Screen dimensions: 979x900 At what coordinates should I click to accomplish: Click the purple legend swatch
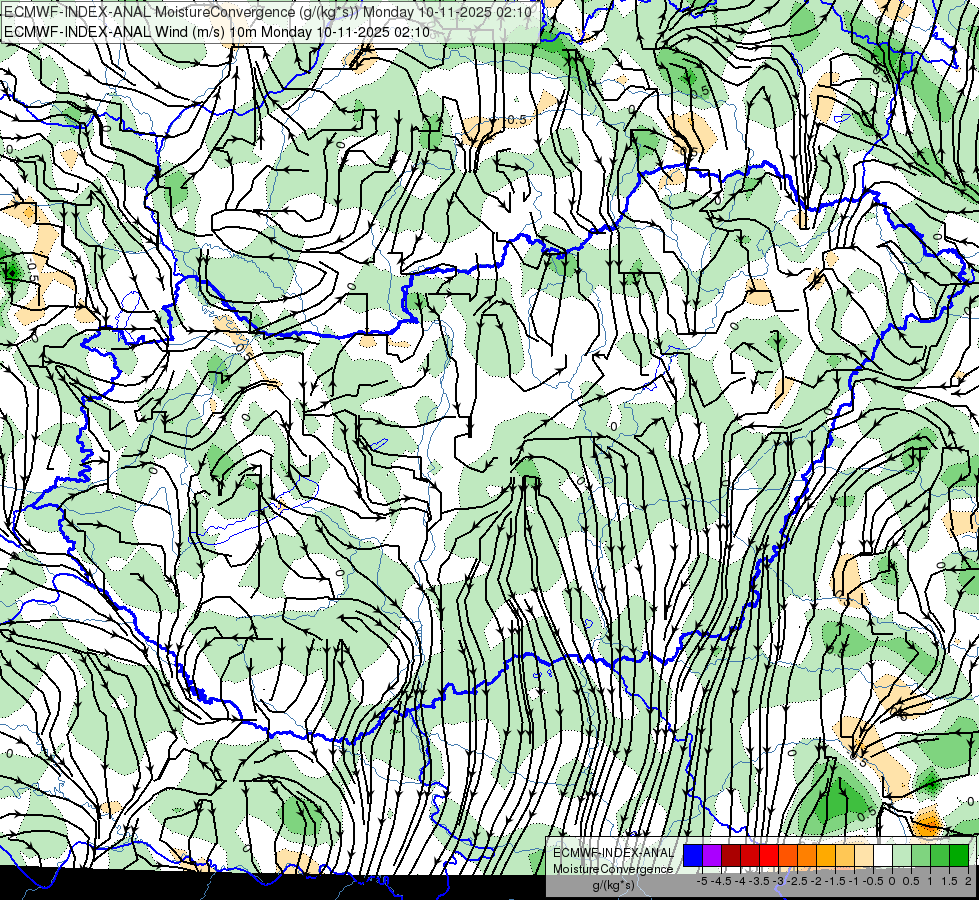pos(712,855)
